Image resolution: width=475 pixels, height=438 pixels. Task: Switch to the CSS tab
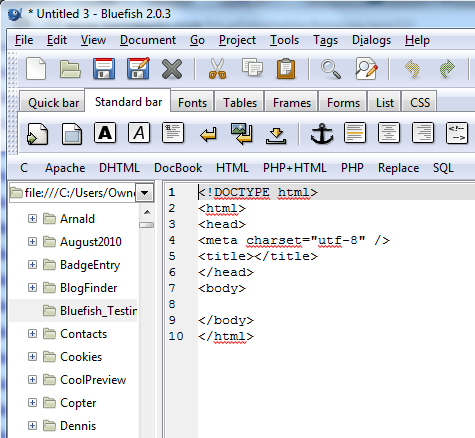[x=420, y=103]
